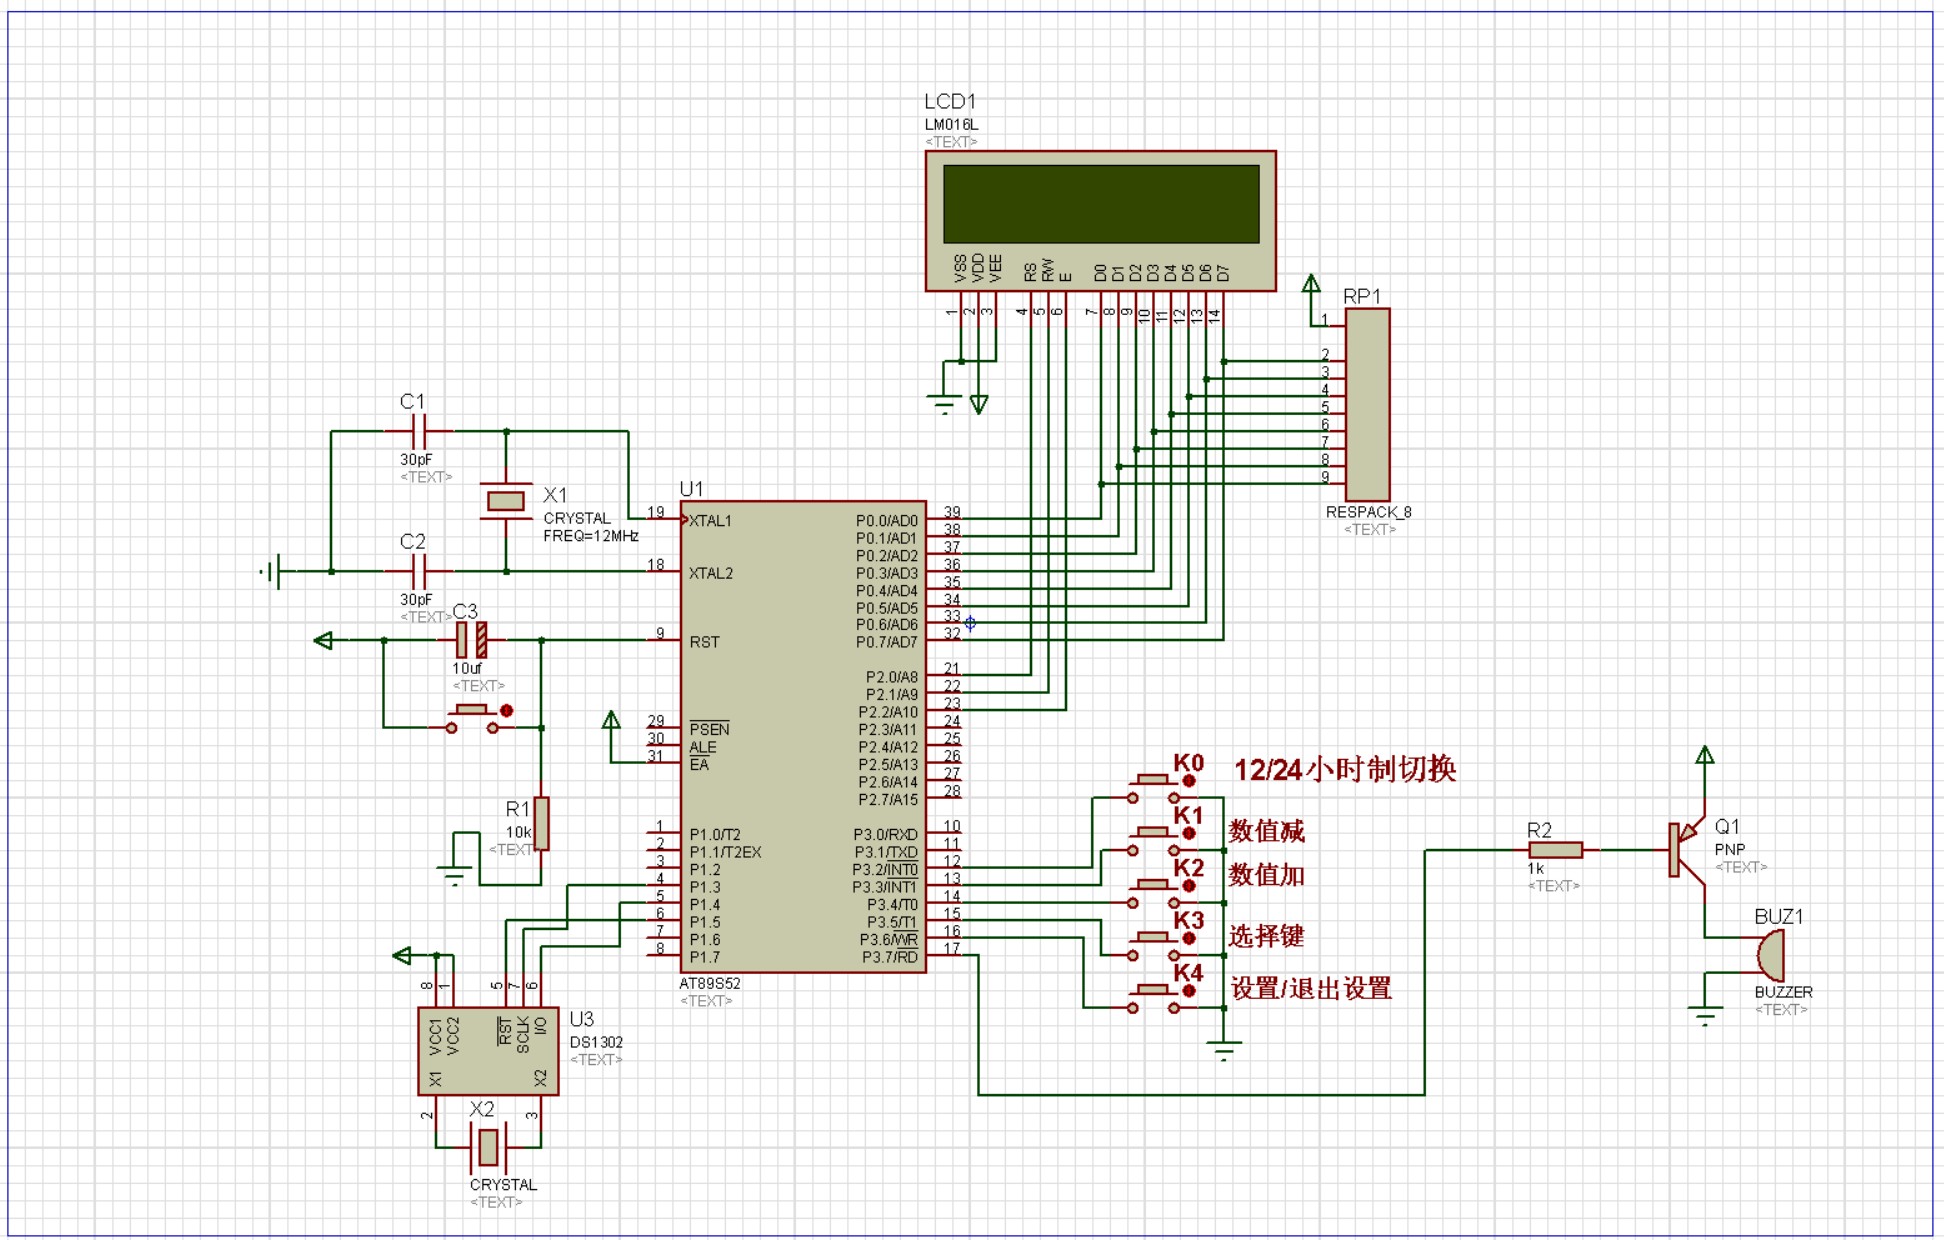Click the '设置/退出设置' label
Screen dimensions: 1944x1240
point(1311,989)
